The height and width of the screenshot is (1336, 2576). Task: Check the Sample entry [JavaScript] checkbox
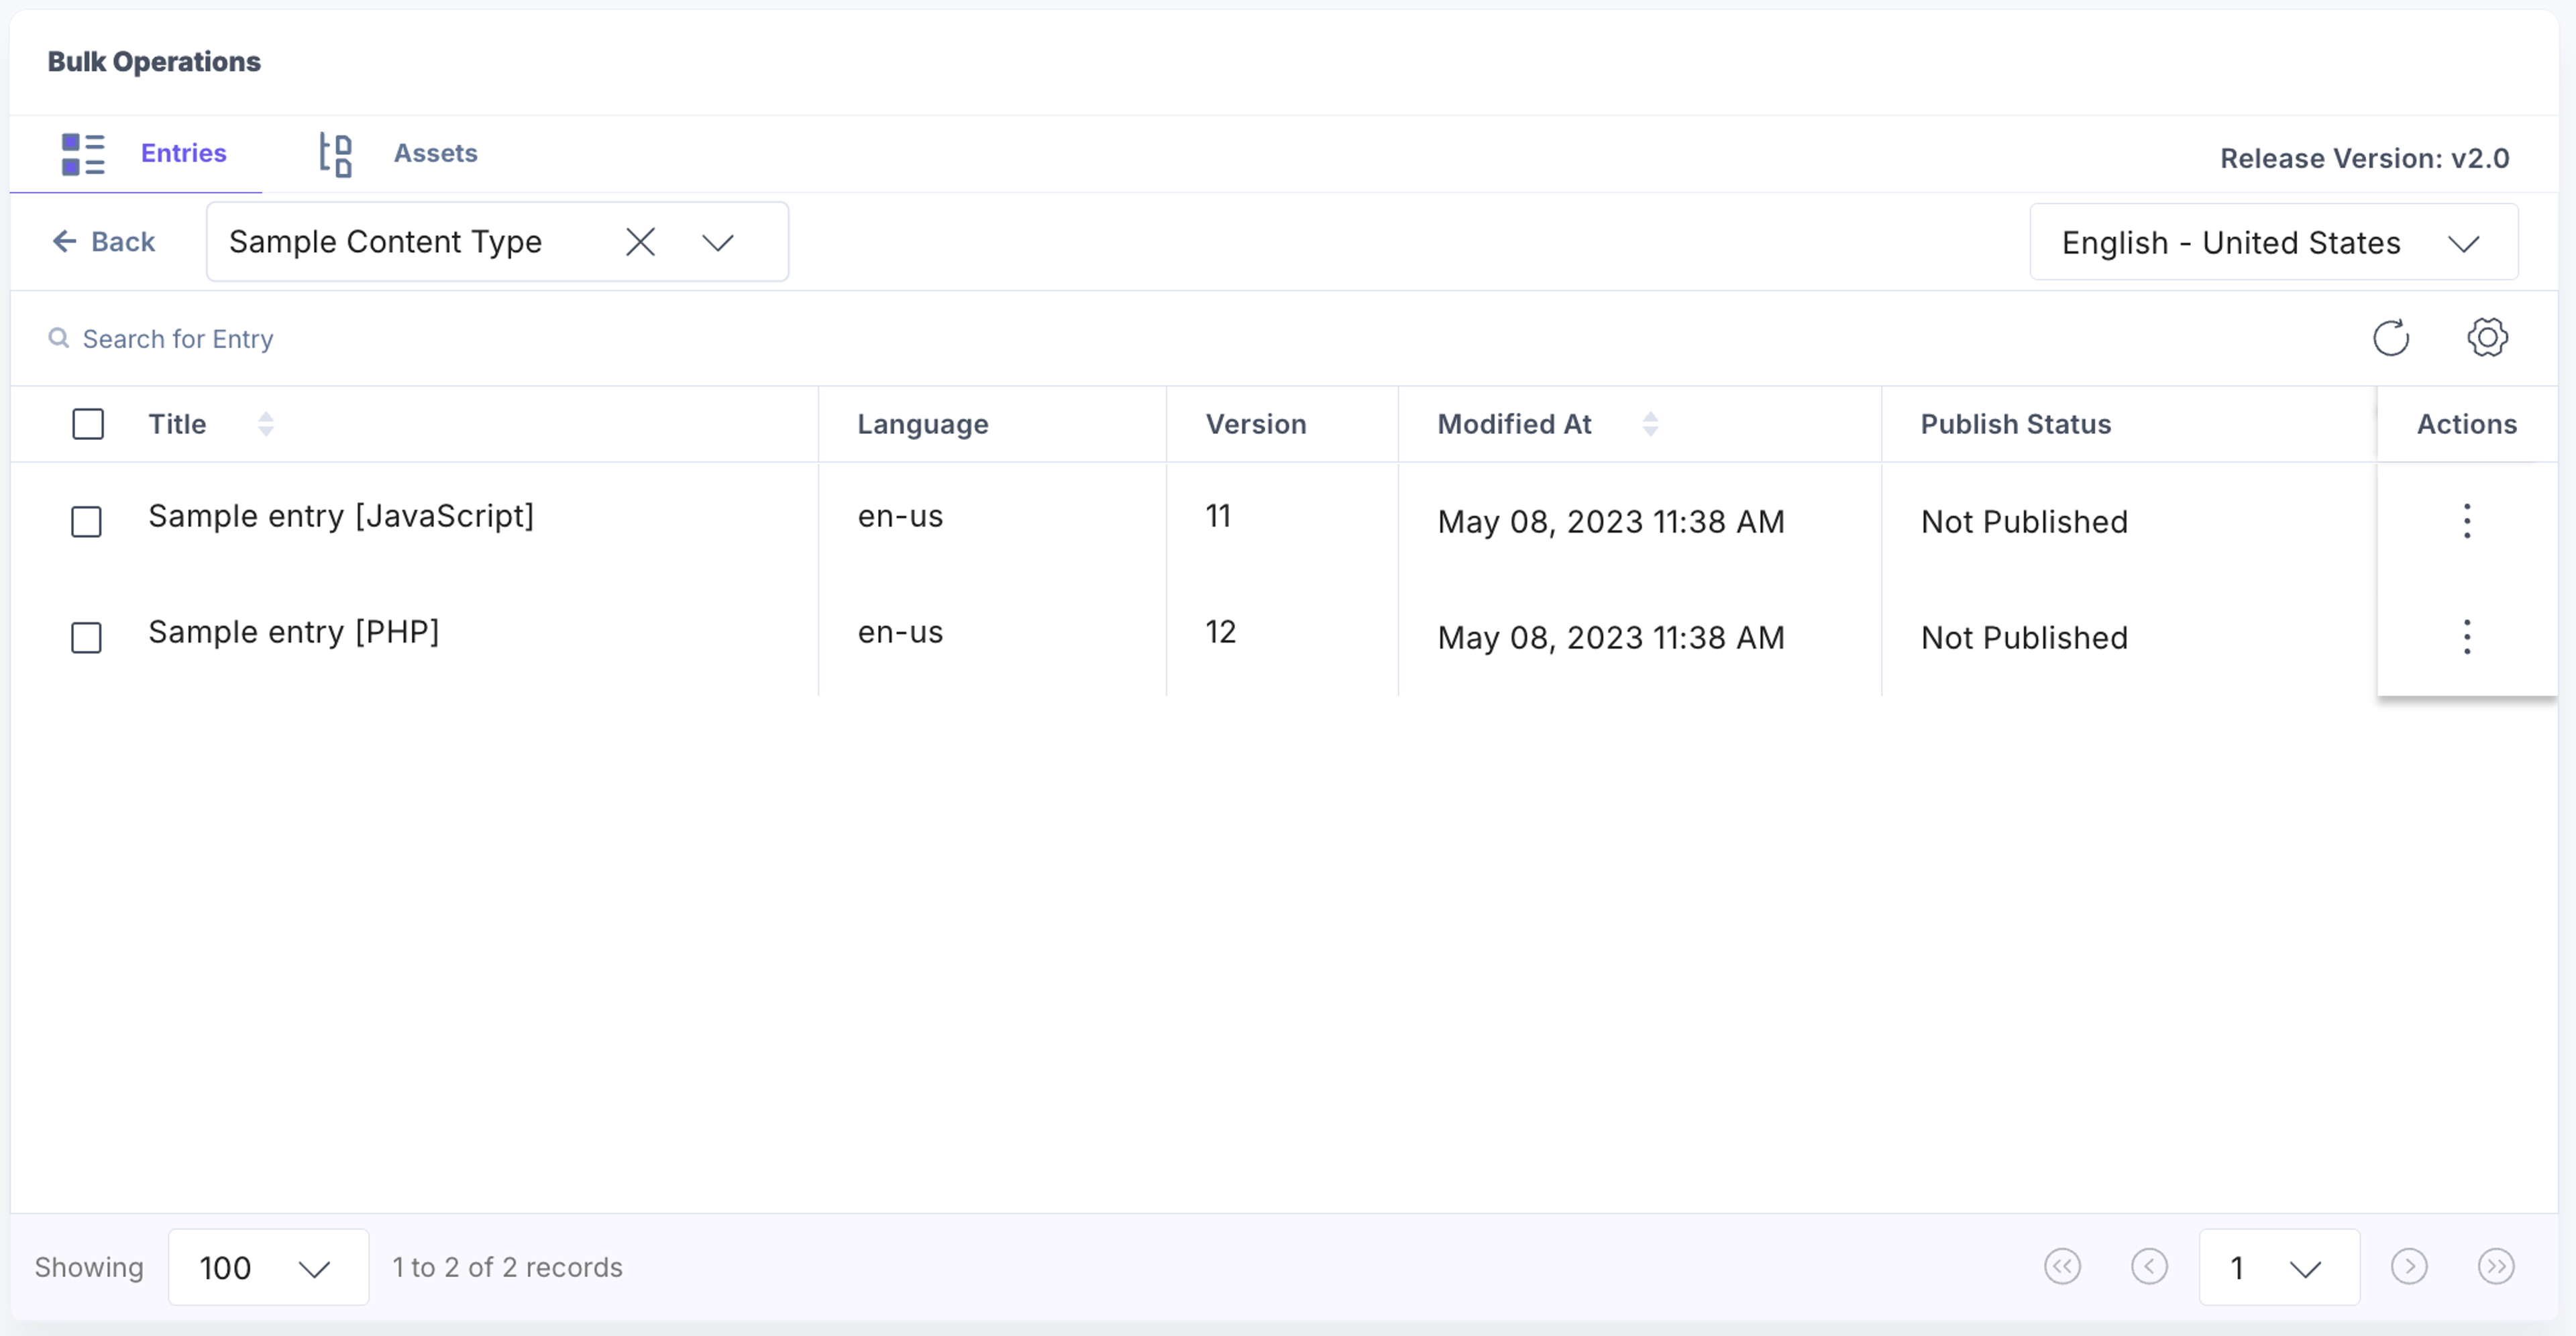pyautogui.click(x=87, y=521)
